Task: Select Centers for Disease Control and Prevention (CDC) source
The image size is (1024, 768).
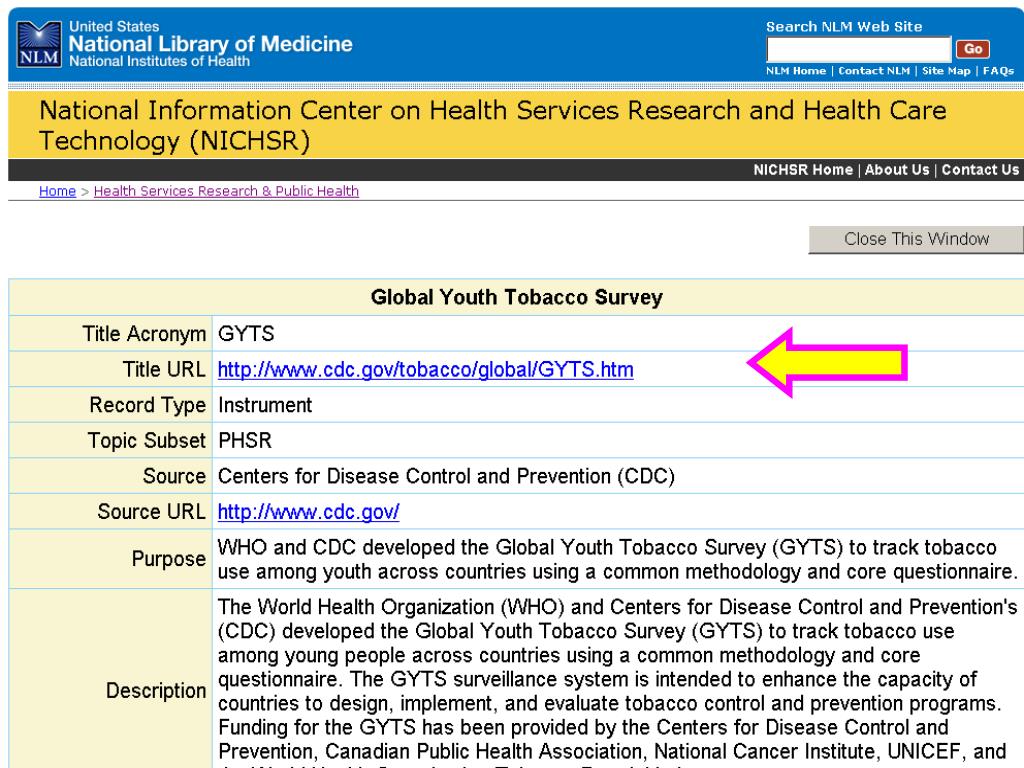Action: click(446, 476)
